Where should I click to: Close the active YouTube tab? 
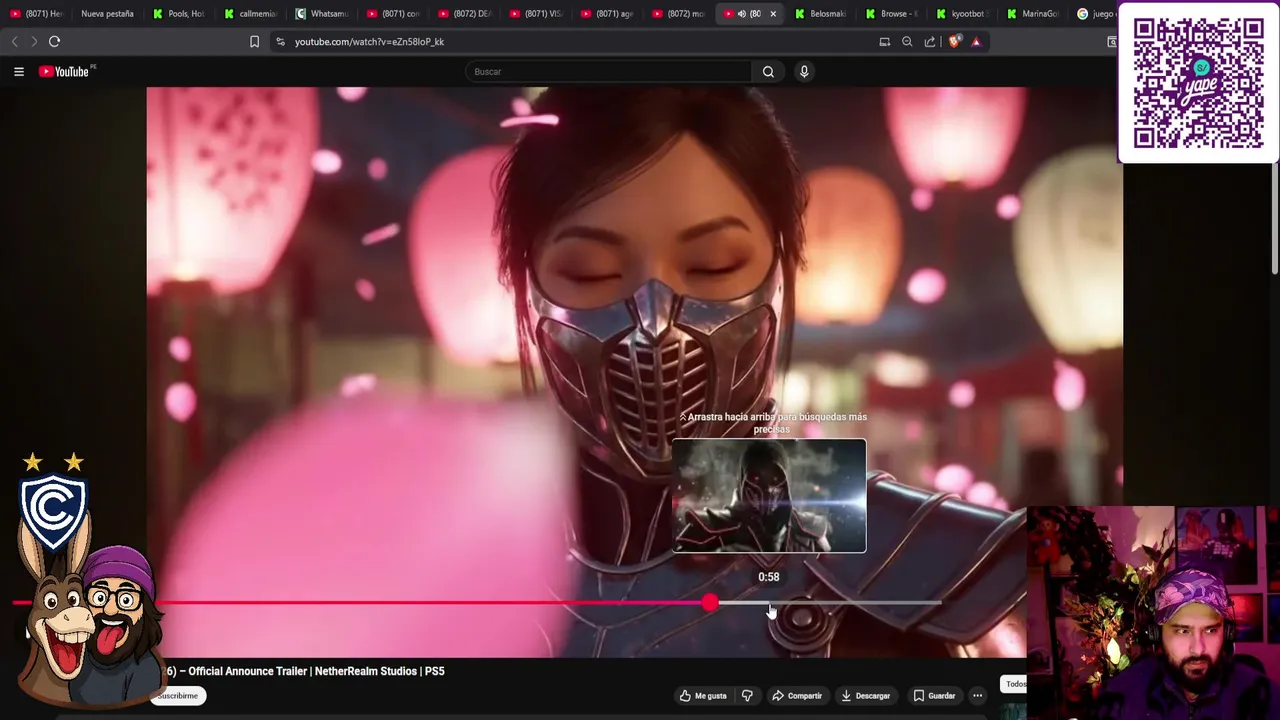click(773, 14)
